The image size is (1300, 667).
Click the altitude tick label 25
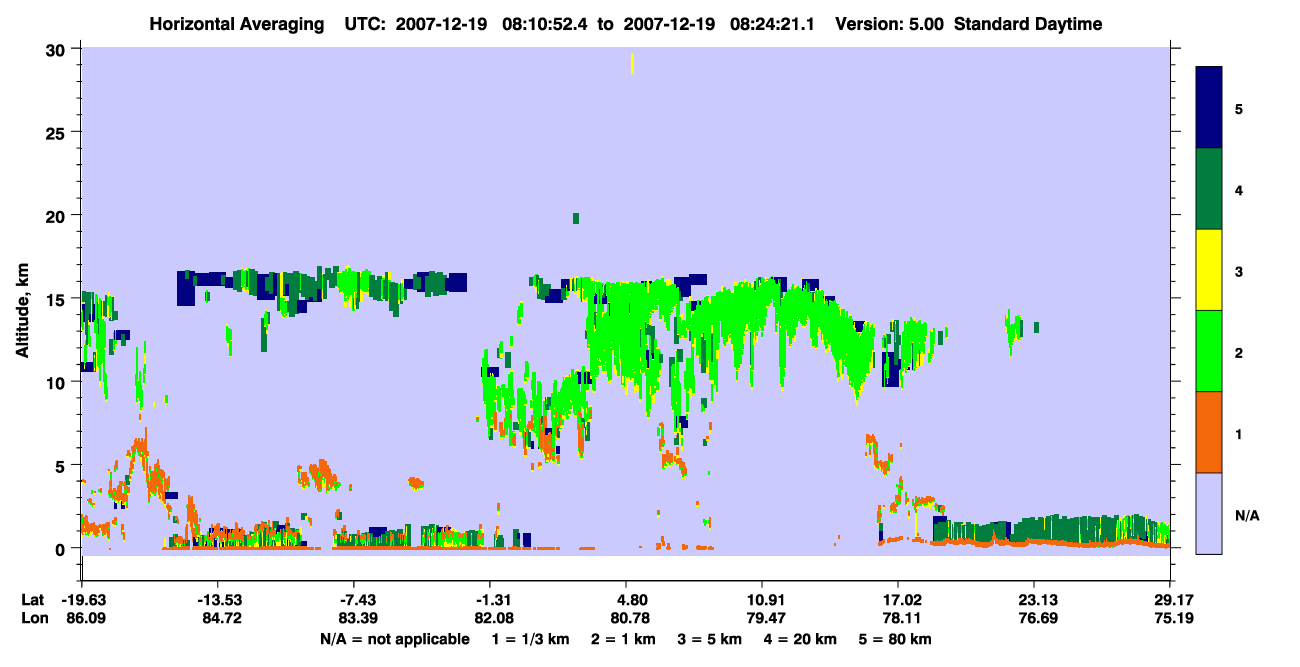pyautogui.click(x=58, y=132)
